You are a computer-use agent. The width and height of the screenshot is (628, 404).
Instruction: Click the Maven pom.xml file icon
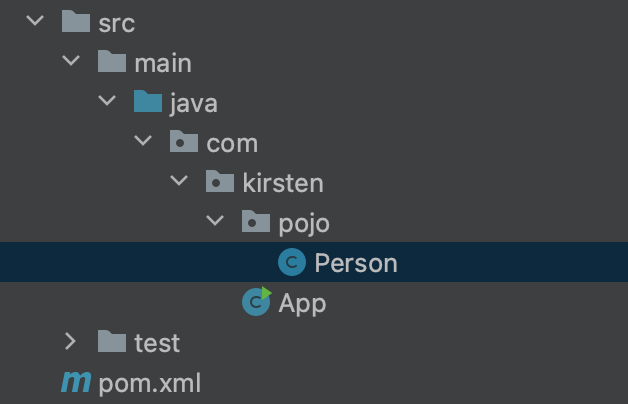click(76, 382)
